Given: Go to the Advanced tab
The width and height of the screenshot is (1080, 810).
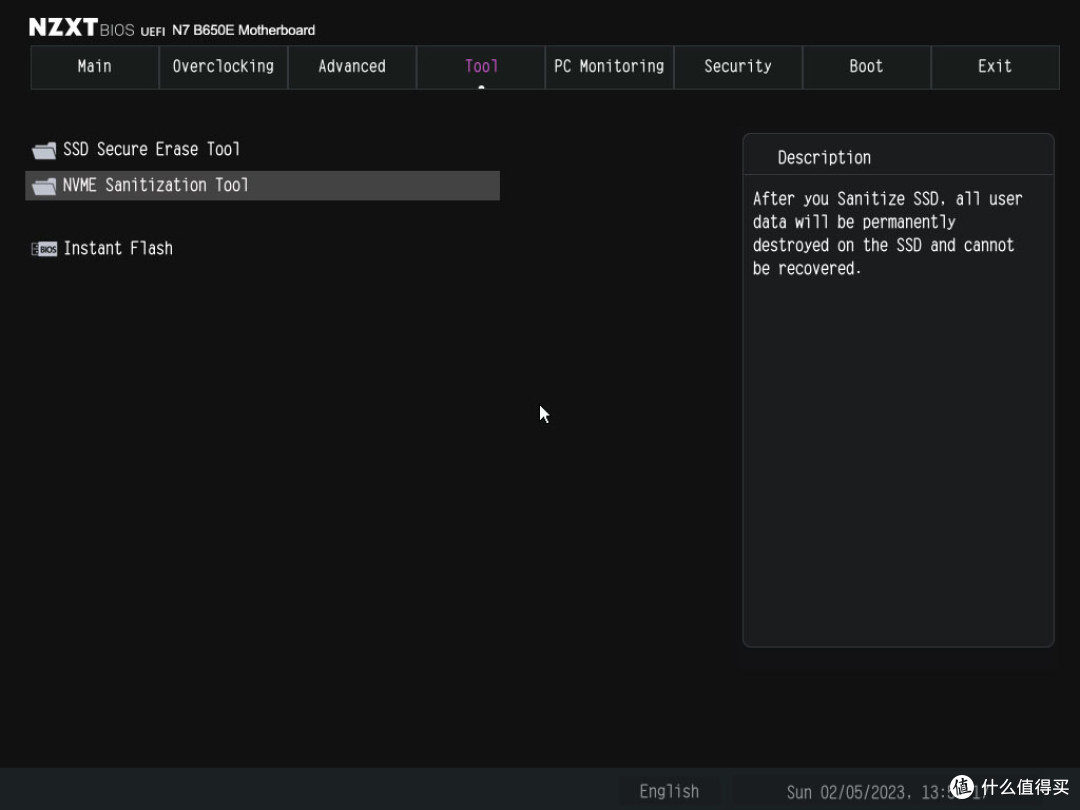Looking at the screenshot, I should 352,67.
